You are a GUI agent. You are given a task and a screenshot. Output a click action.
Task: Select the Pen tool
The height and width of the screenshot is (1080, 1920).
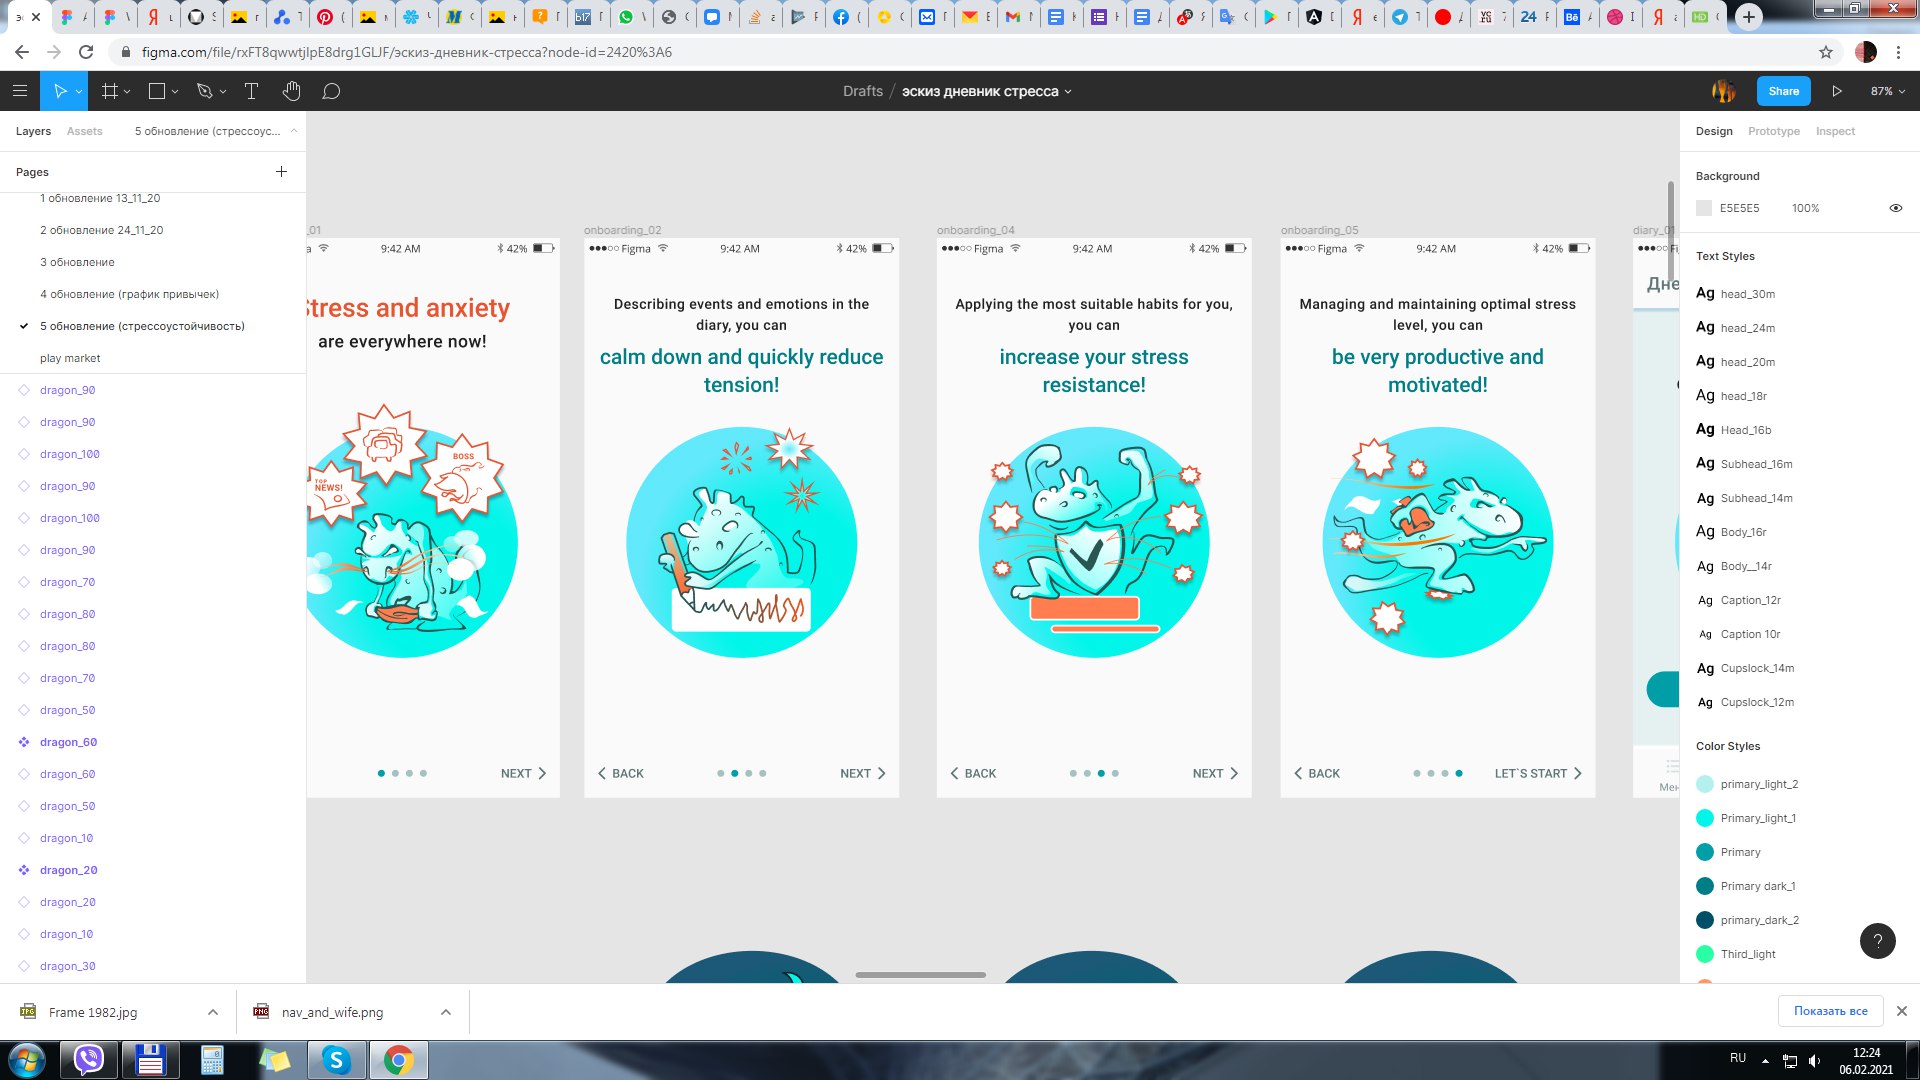(x=204, y=91)
